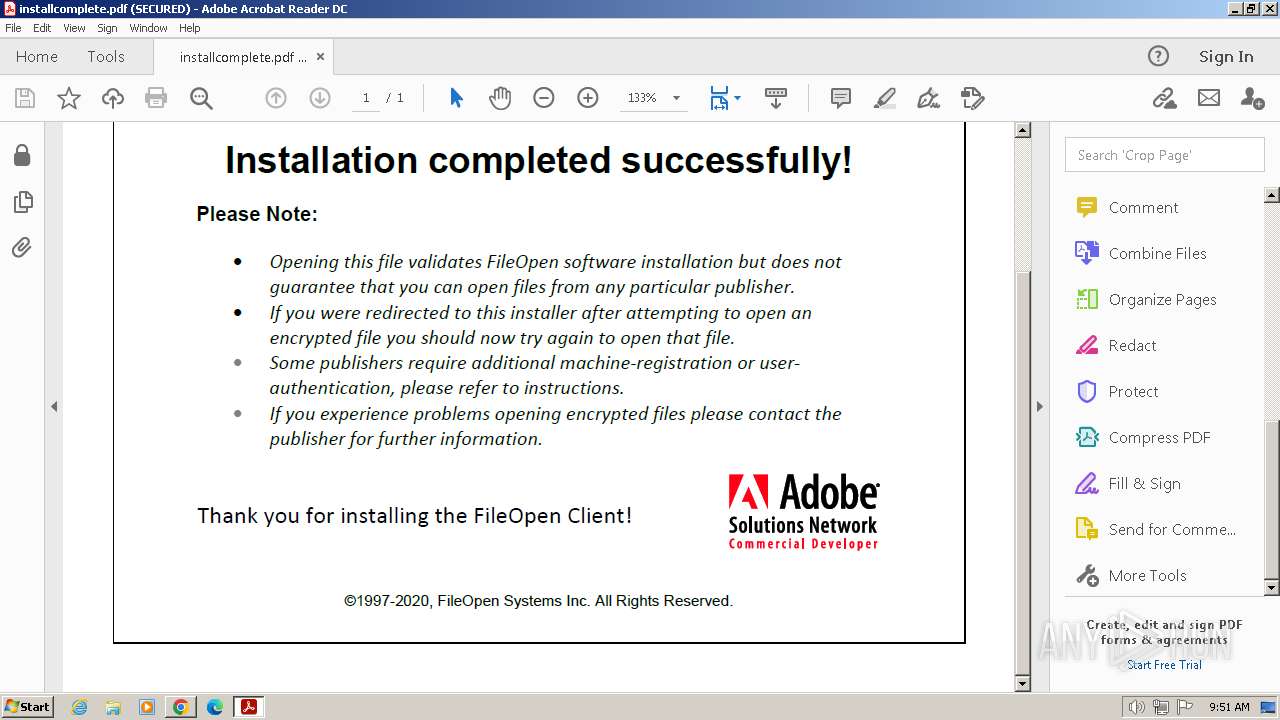Expand the left navigation pane
The image size is (1280, 720).
[54, 406]
